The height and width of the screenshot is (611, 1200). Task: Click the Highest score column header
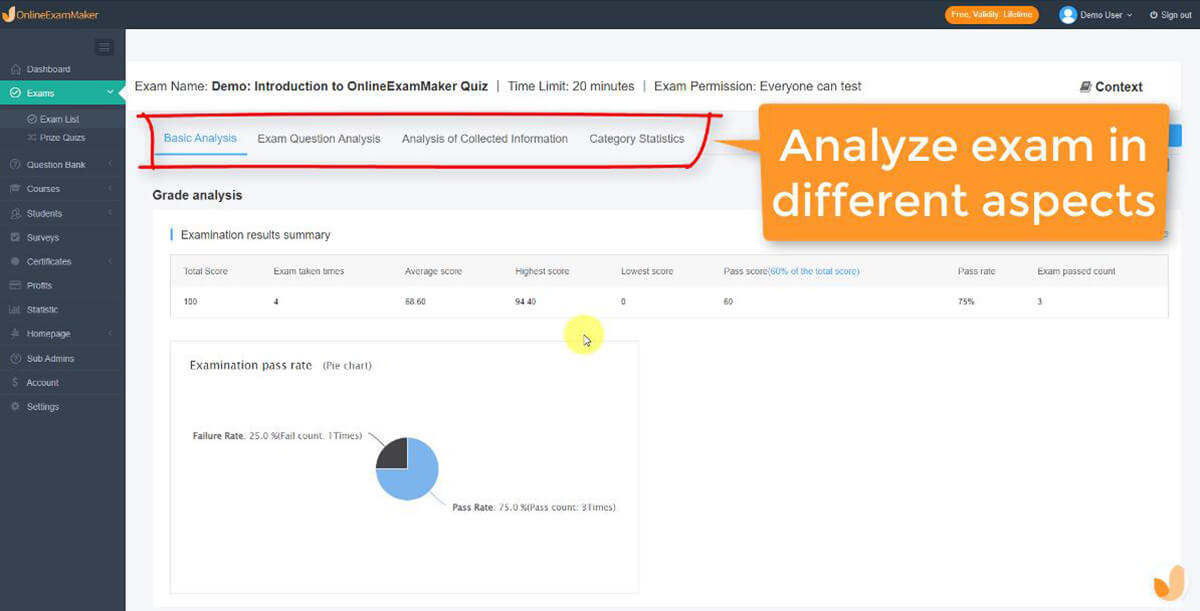[542, 272]
